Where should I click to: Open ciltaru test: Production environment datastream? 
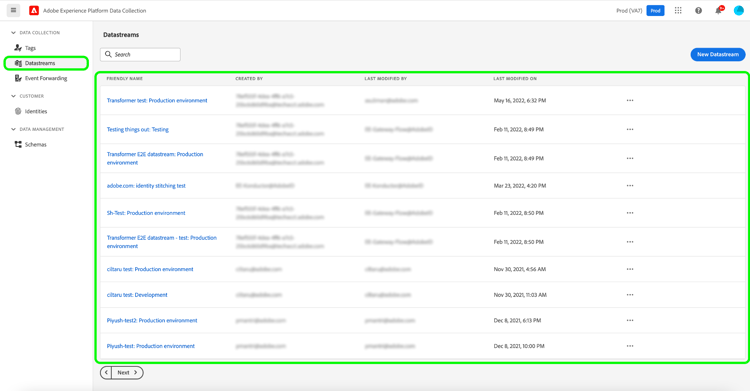[150, 269]
